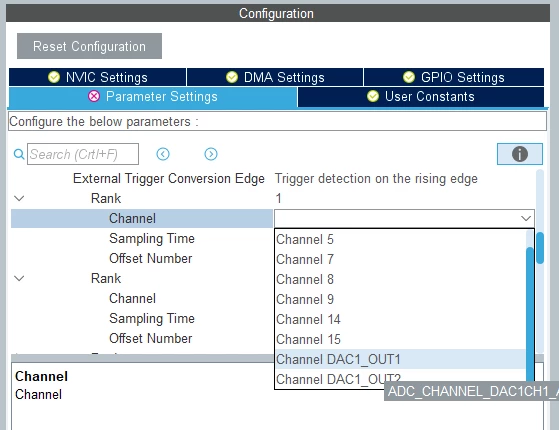Click 'Trigger detection on the rising edge' value
559x430 pixels.
[376, 178]
